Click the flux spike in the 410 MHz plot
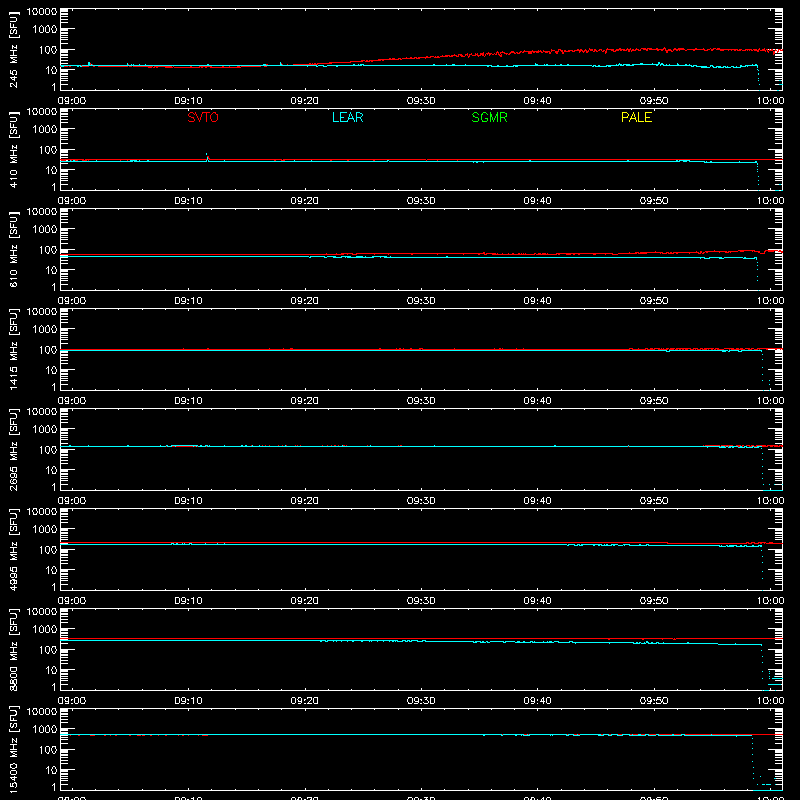800x800 pixels. tap(207, 157)
